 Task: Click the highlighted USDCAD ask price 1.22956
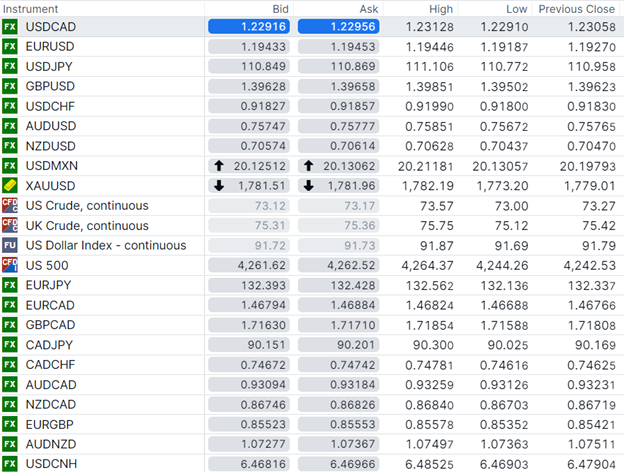[336, 26]
